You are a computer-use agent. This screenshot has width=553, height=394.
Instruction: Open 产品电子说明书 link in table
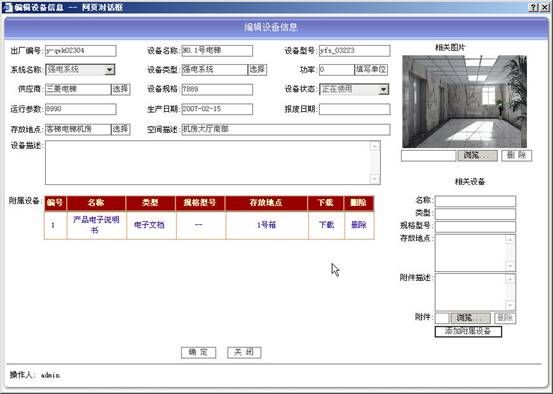(96, 225)
